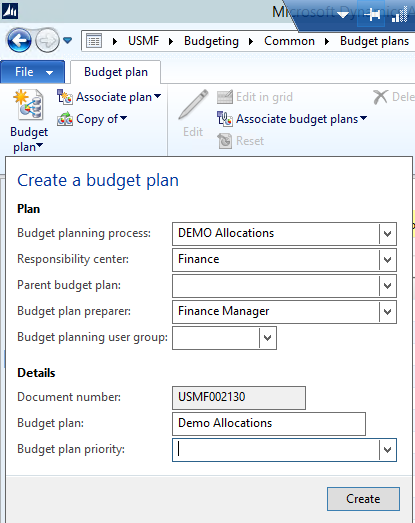Screen dimensions: 415x523
Task: Select the Budget plan ribbon tab
Action: tap(116, 72)
